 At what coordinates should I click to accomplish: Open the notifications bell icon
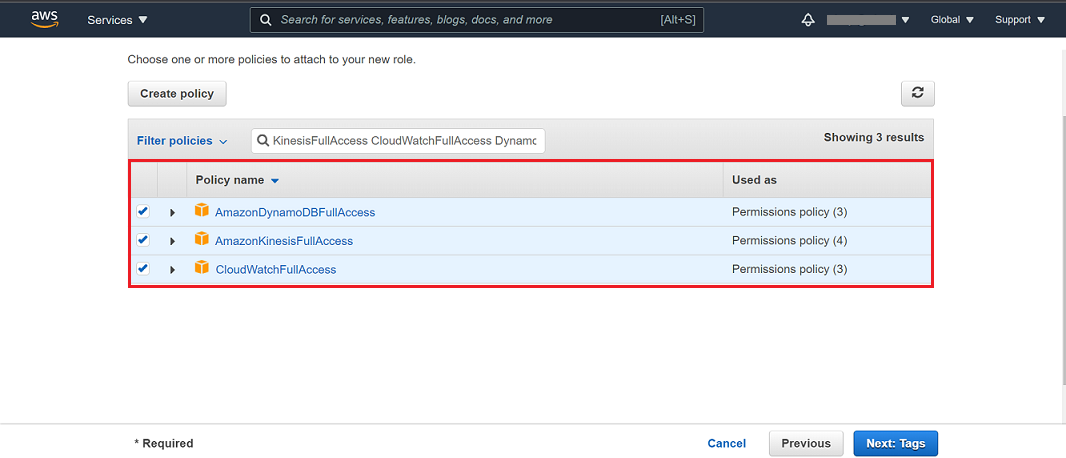tap(808, 20)
